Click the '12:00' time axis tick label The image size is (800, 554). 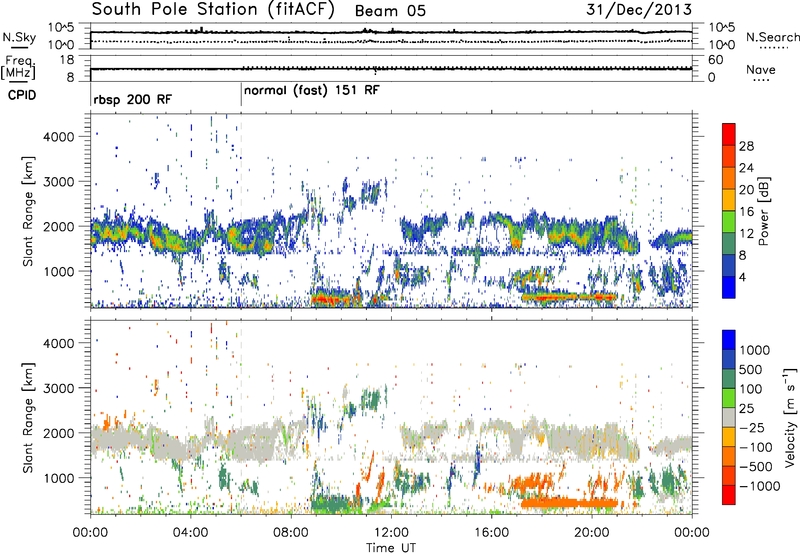click(x=391, y=533)
